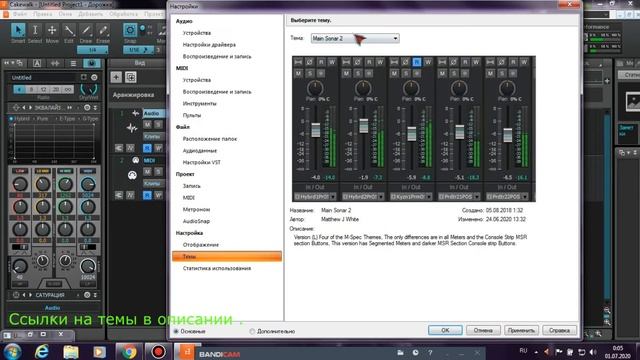
Task: Select the Smart tool in Cakewalk toolbar
Action: point(18,31)
